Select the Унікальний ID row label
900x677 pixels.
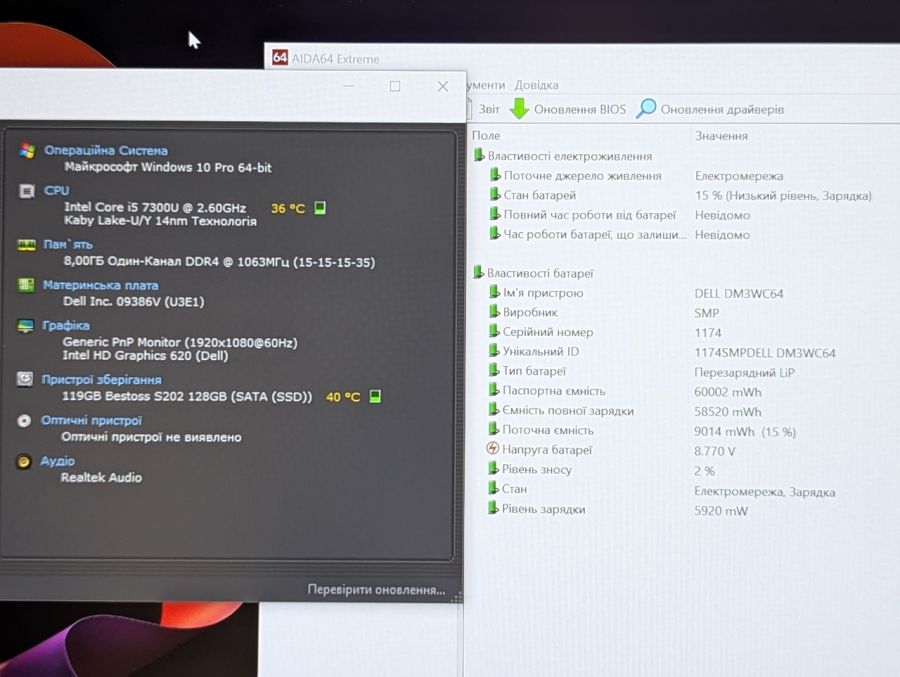(x=541, y=351)
